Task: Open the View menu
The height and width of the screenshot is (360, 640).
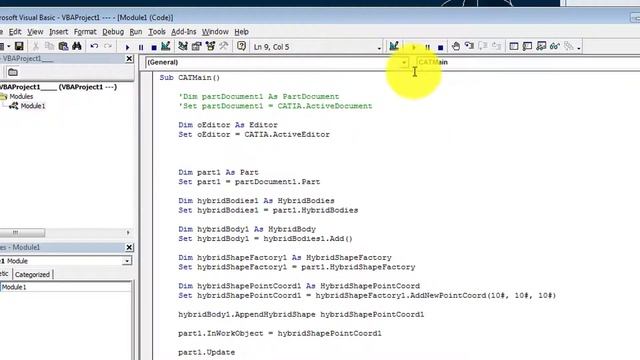Action: 35,32
